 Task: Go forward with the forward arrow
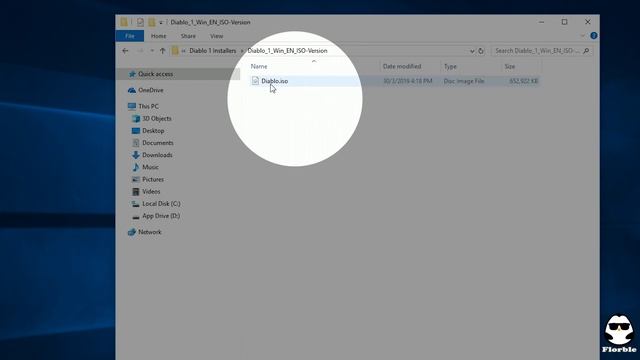tap(140, 51)
